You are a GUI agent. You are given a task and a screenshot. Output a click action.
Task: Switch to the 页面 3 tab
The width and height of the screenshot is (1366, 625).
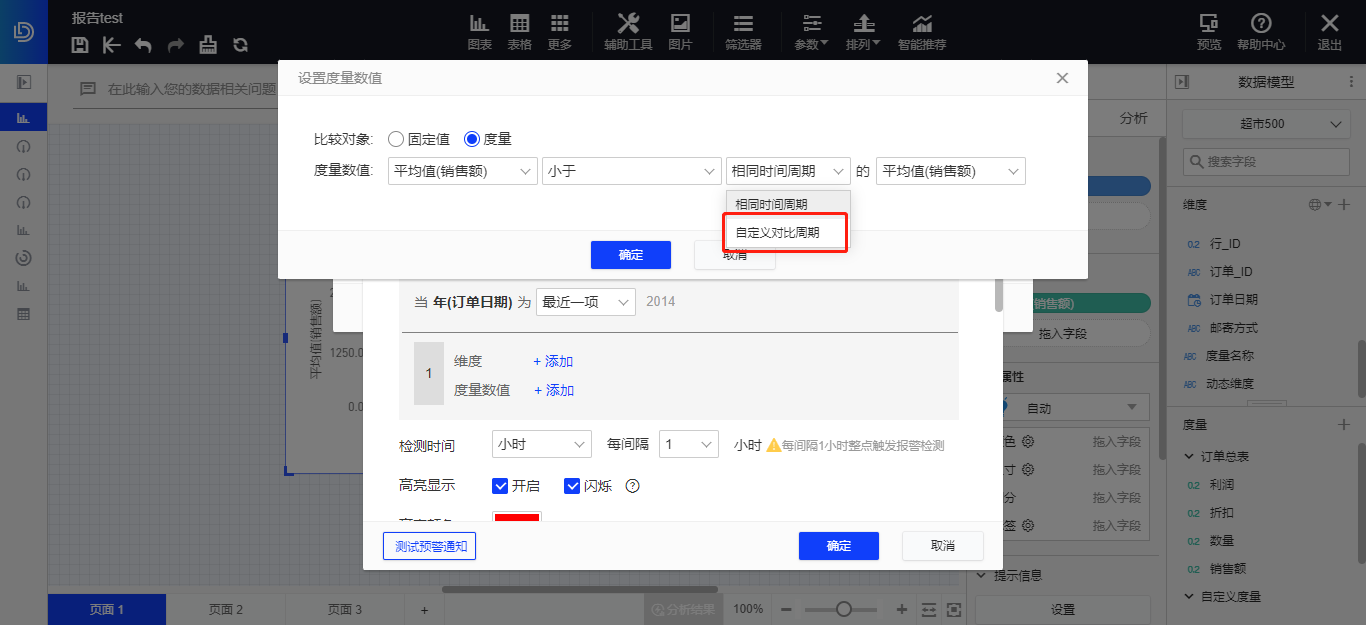click(345, 609)
